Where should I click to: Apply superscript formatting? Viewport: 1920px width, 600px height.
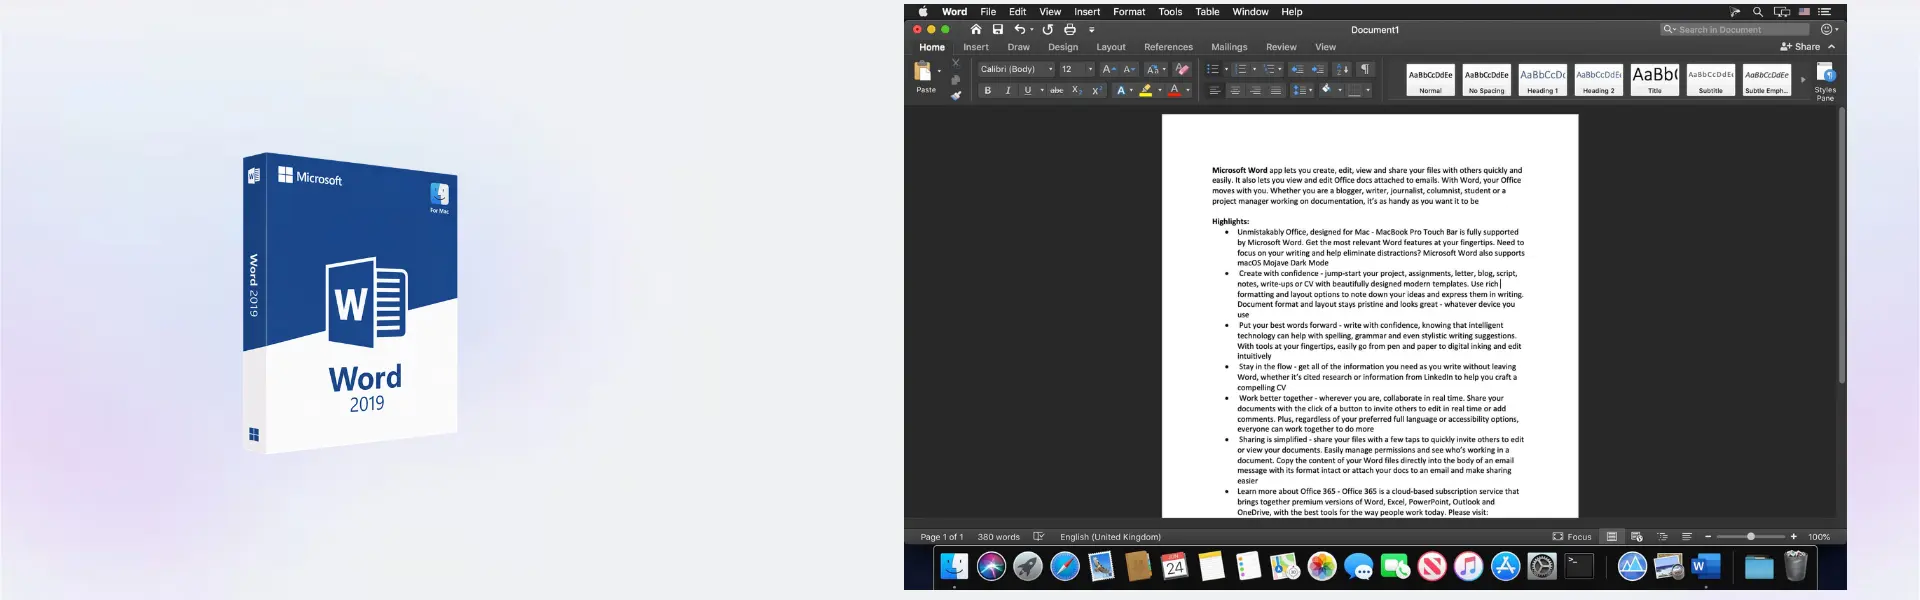1097,90
